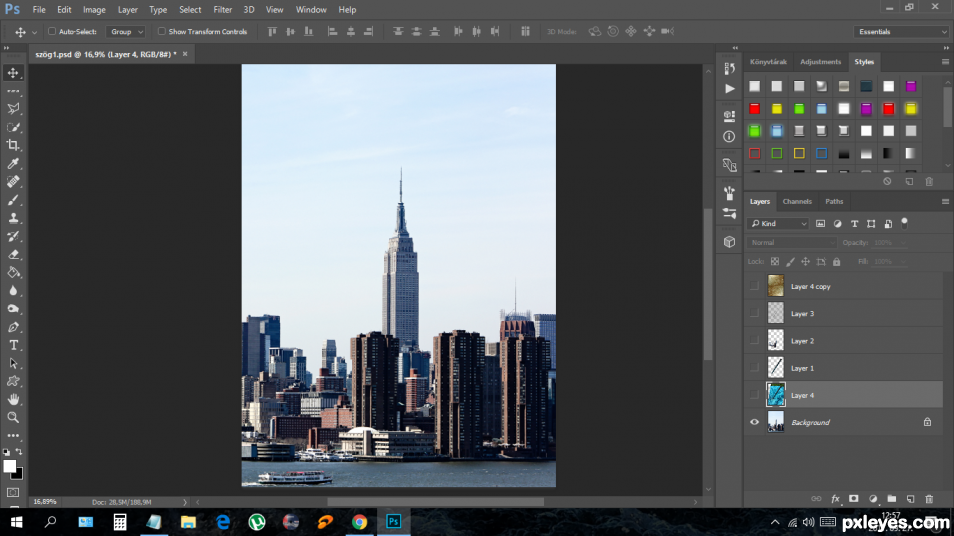Select the Blur tool
The image size is (954, 536).
13,291
